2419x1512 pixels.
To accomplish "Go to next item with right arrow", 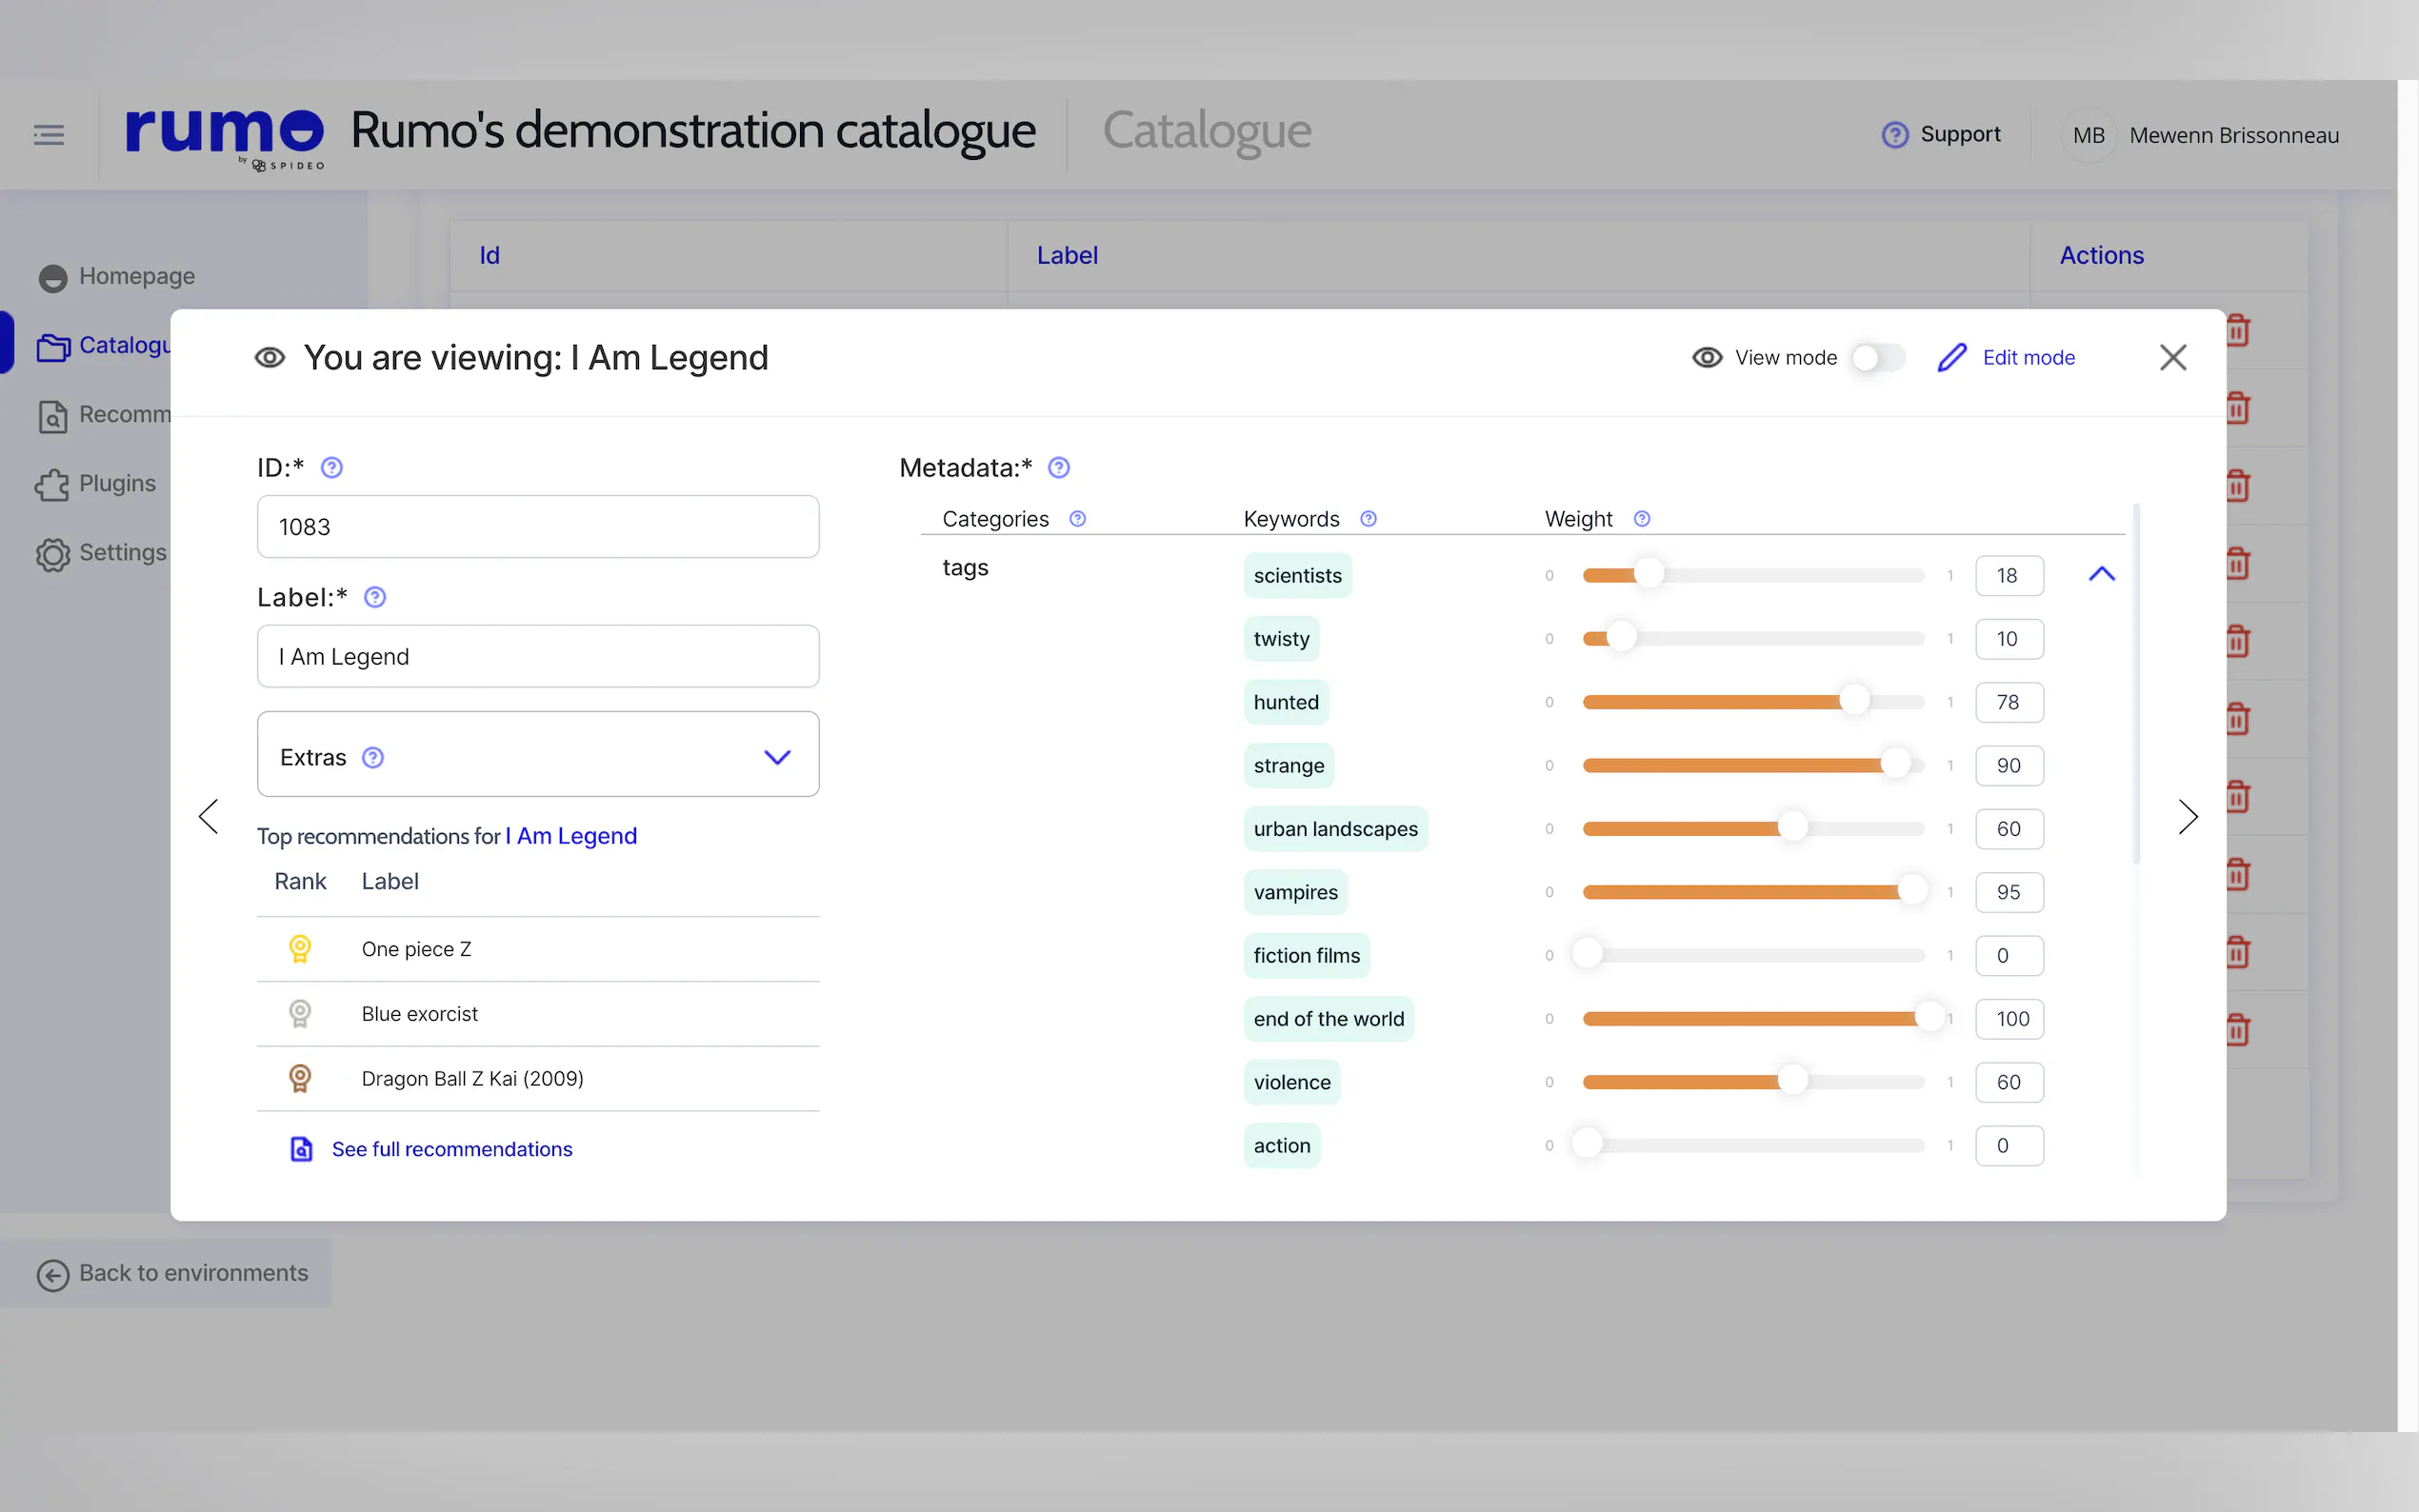I will (2188, 817).
